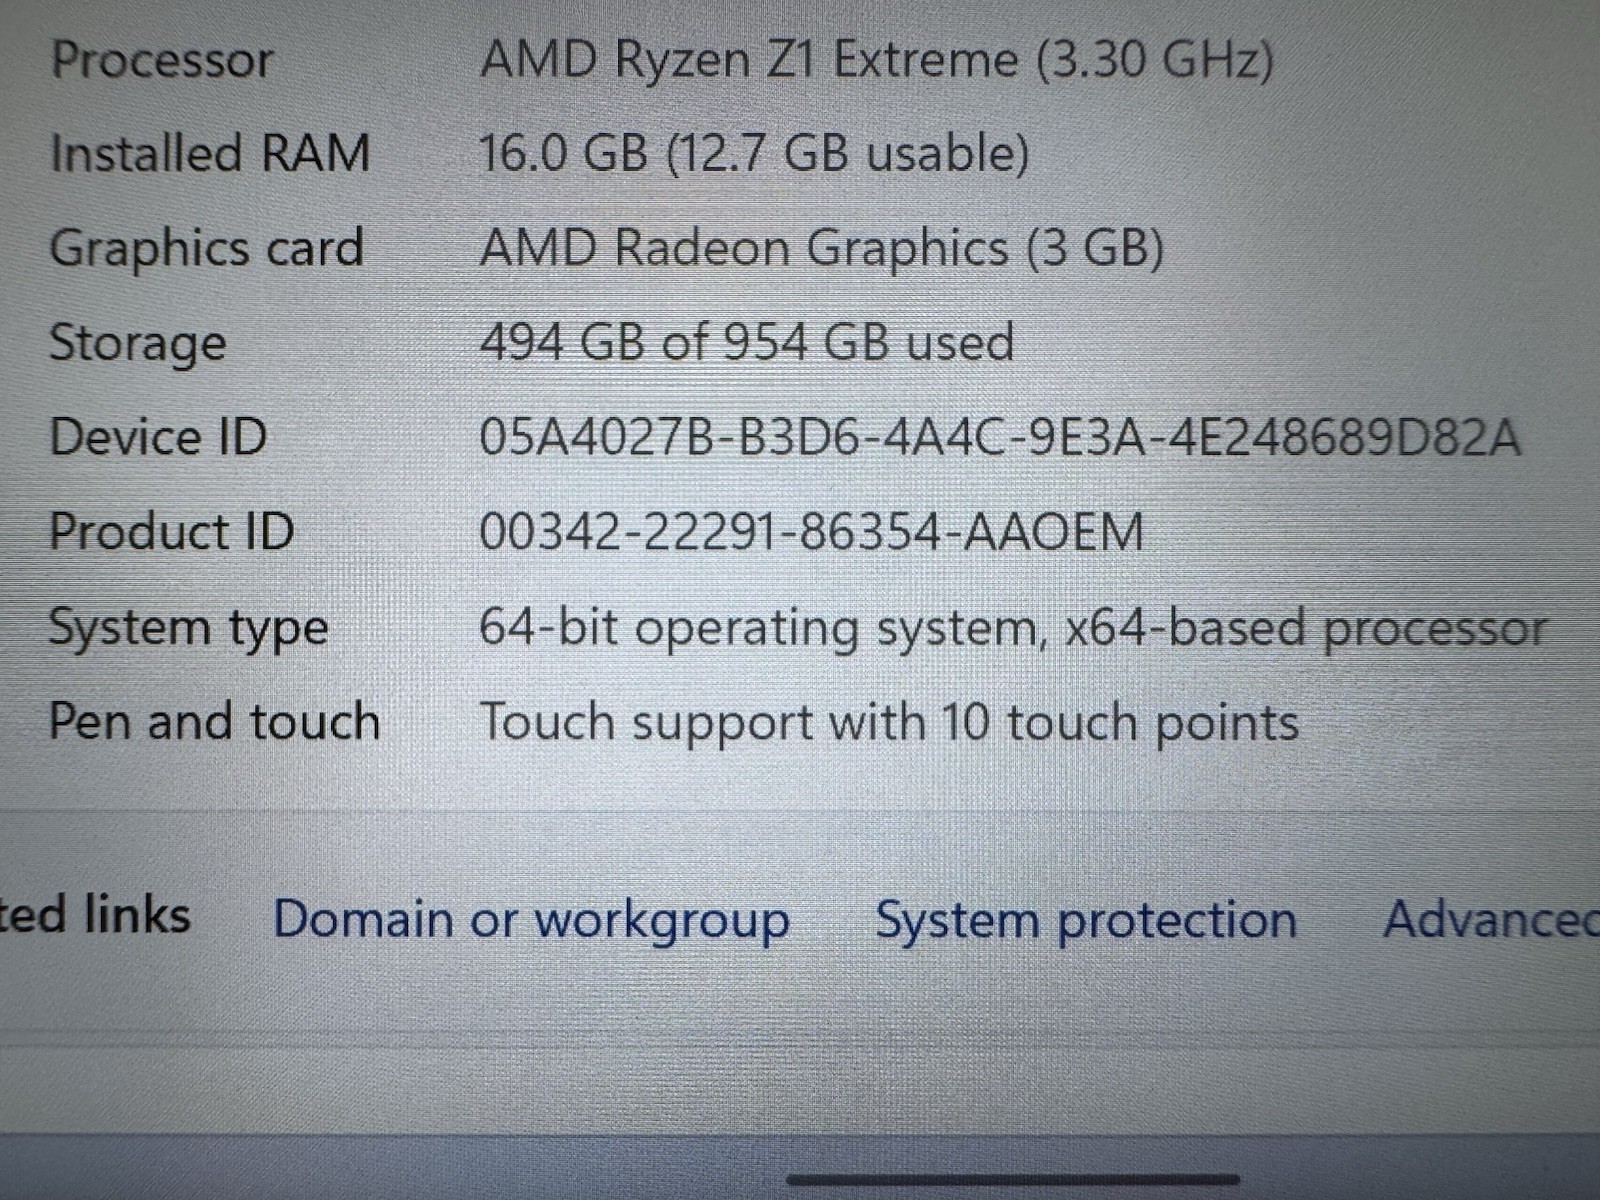Image resolution: width=1600 pixels, height=1200 pixels.
Task: Select 'AMD Ryzen Z1 Extreme (3.30 GHz)' value
Action: coord(877,60)
